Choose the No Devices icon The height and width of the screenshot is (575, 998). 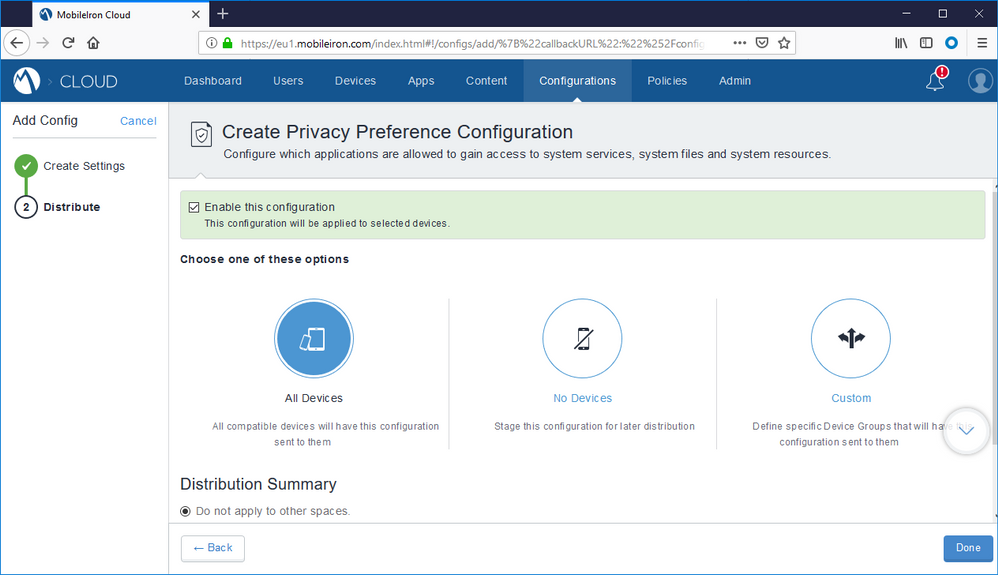point(582,339)
